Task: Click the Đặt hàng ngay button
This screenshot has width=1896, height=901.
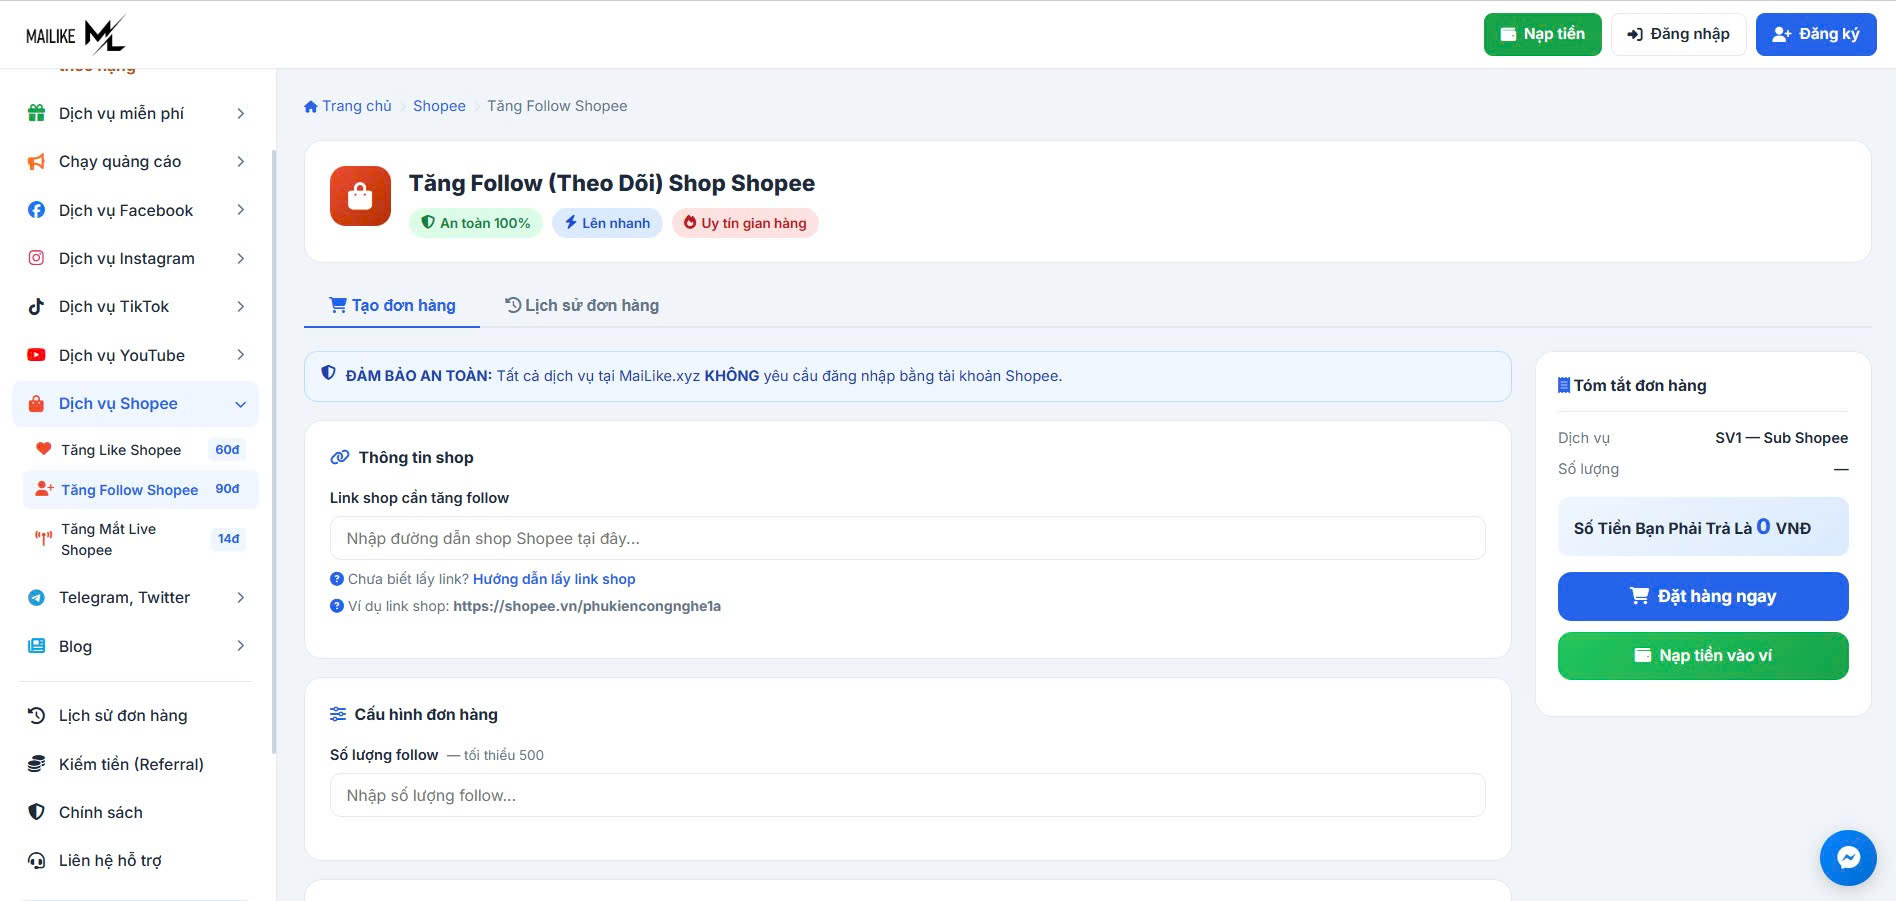Action: click(x=1703, y=596)
